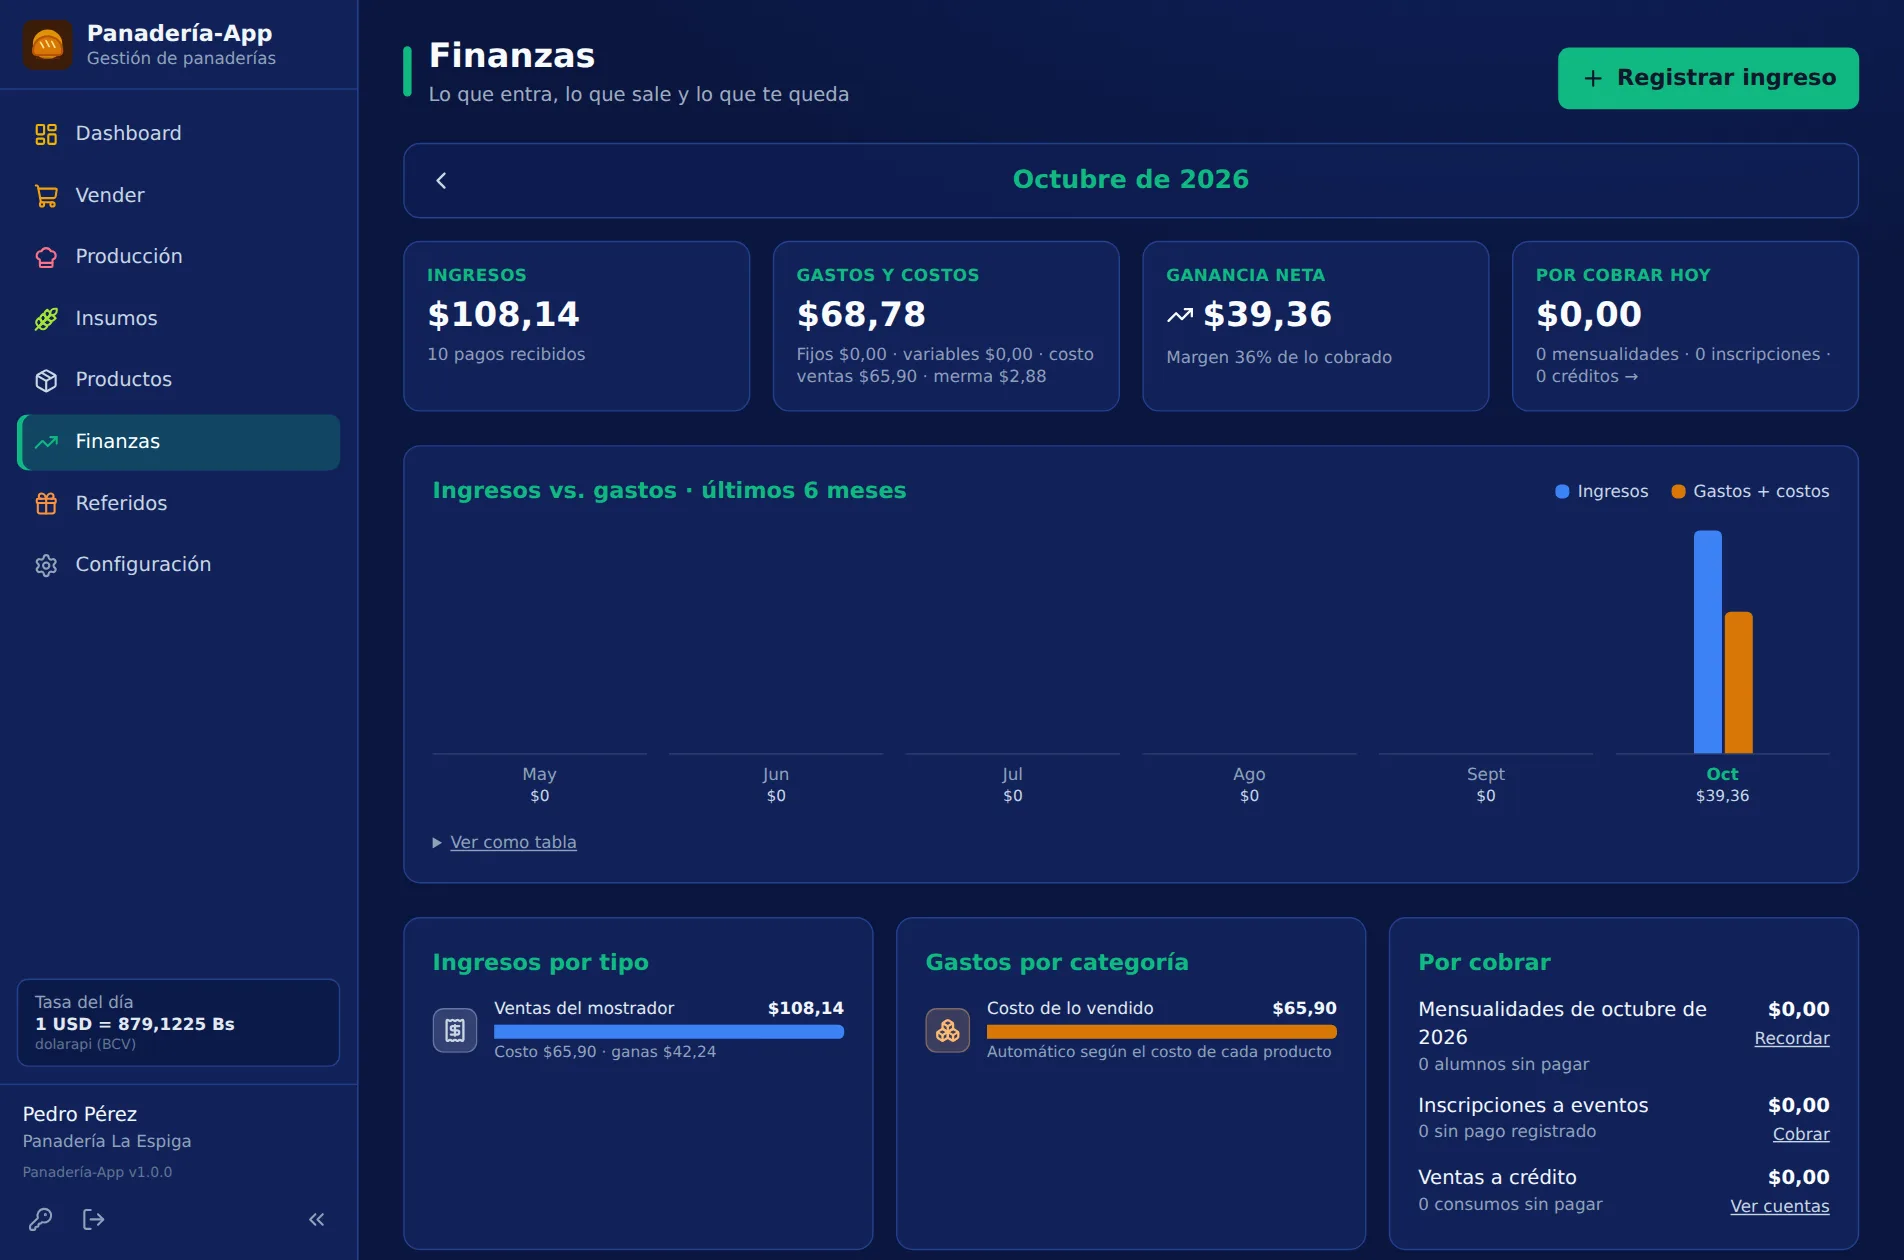The width and height of the screenshot is (1904, 1260).
Task: Open the Vender section
Action: pyautogui.click(x=179, y=196)
